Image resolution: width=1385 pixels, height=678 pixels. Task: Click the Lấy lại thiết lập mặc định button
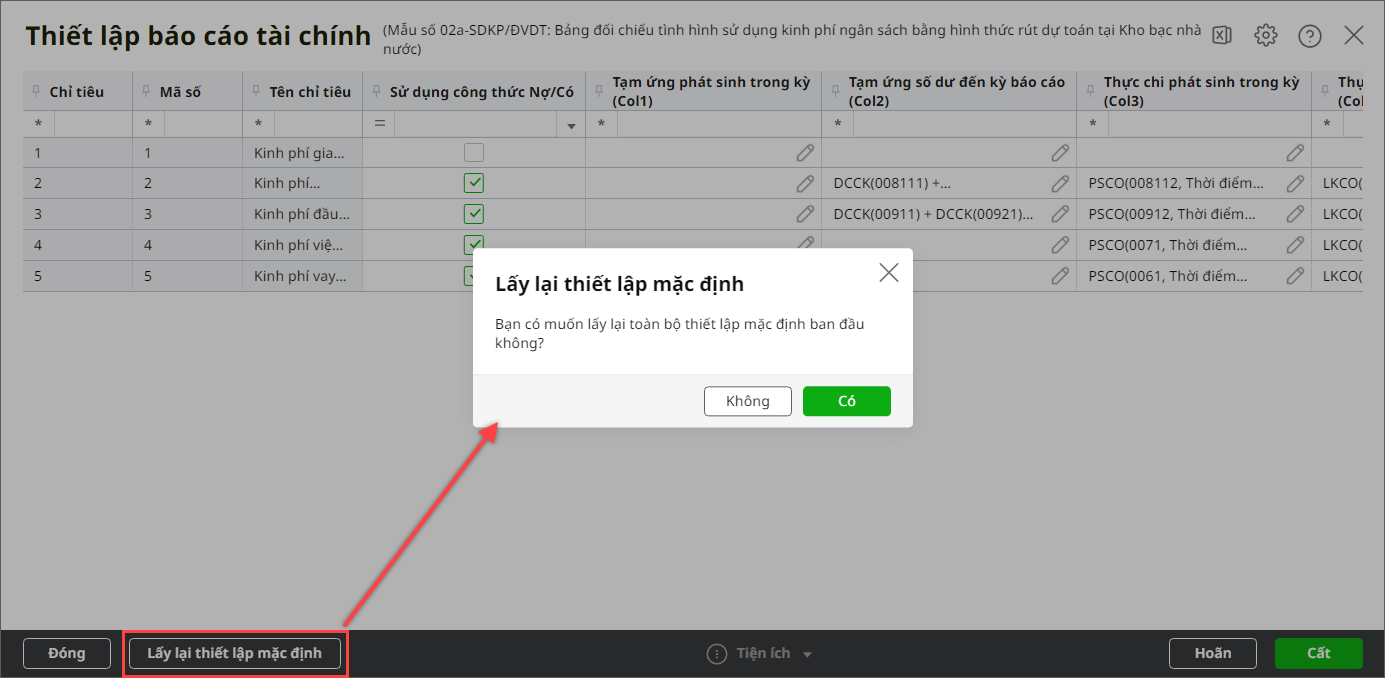pyautogui.click(x=235, y=653)
